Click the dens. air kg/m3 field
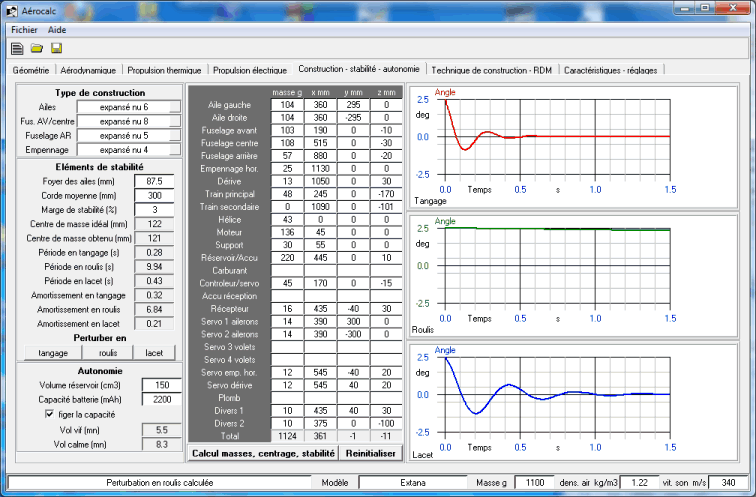756x497 pixels. (639, 483)
